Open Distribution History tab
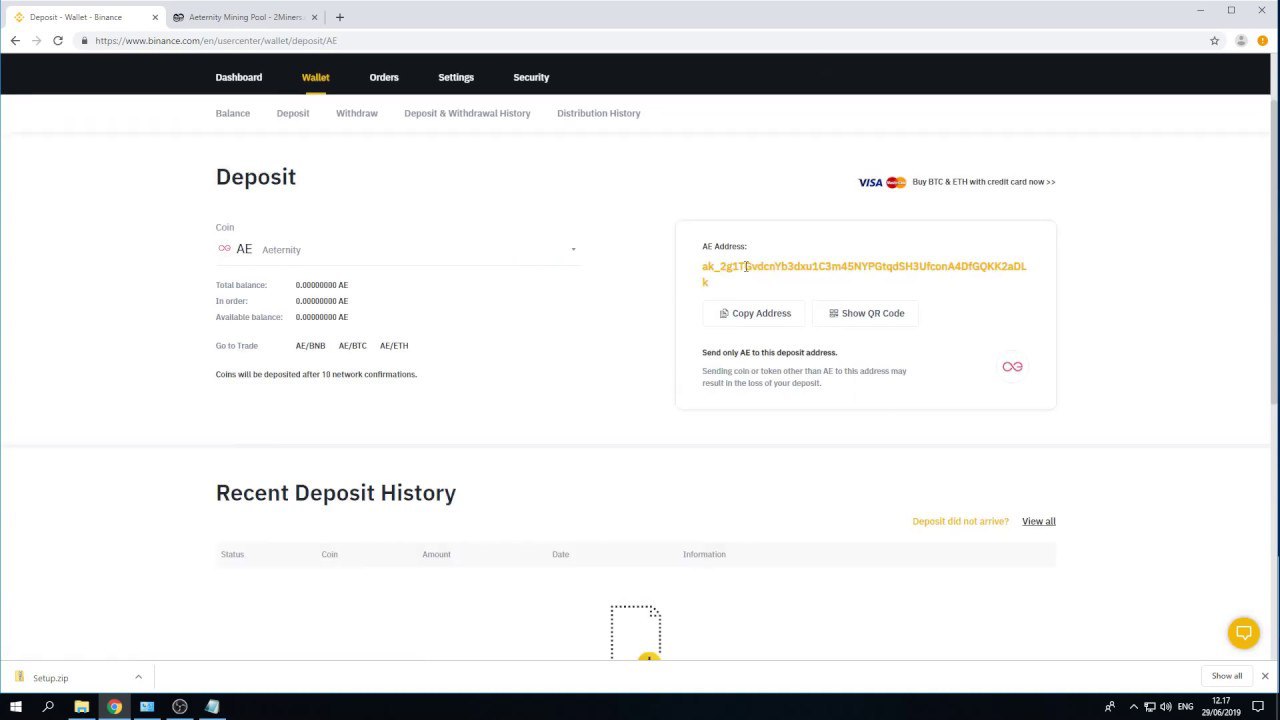The width and height of the screenshot is (1280, 720). coord(599,113)
